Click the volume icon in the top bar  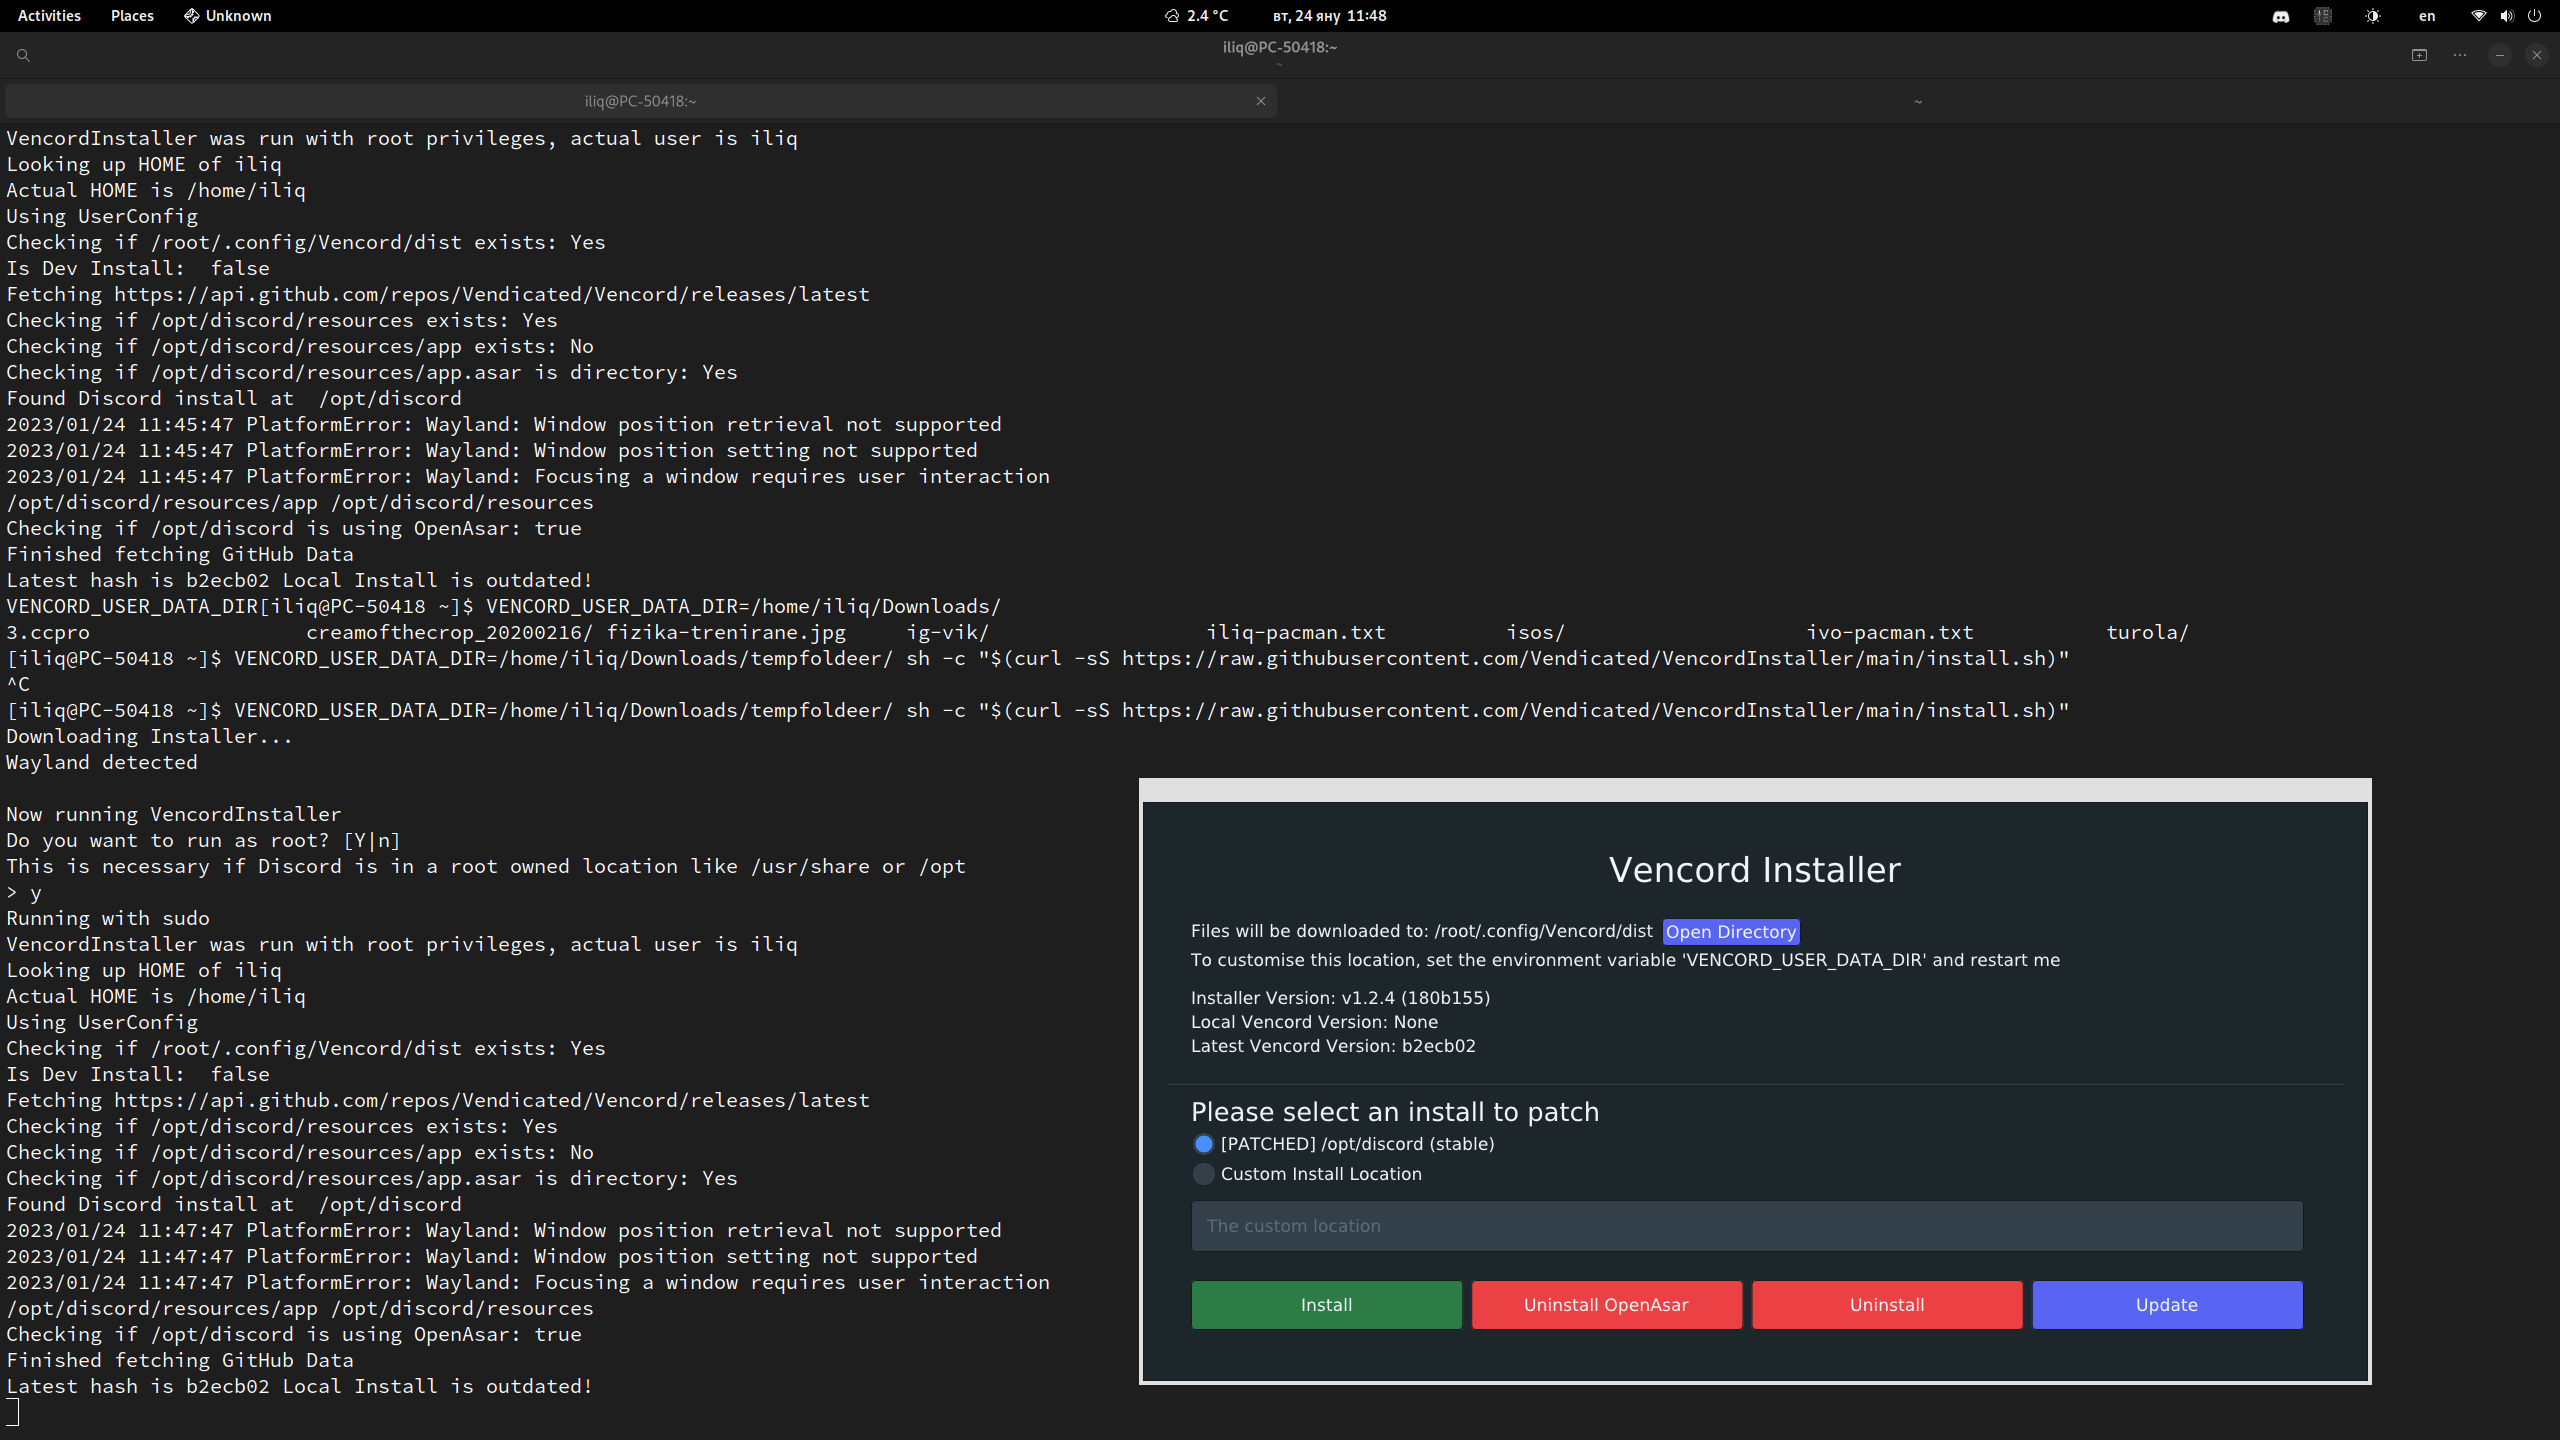2505,16
